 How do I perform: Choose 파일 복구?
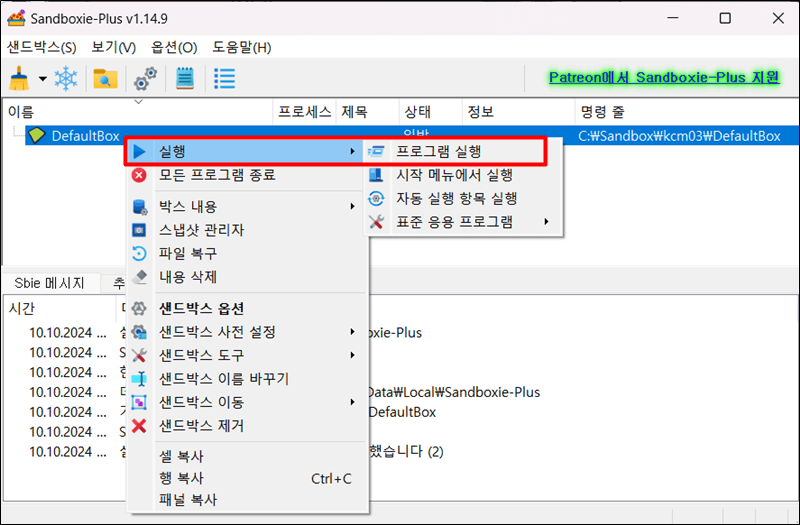point(246,253)
